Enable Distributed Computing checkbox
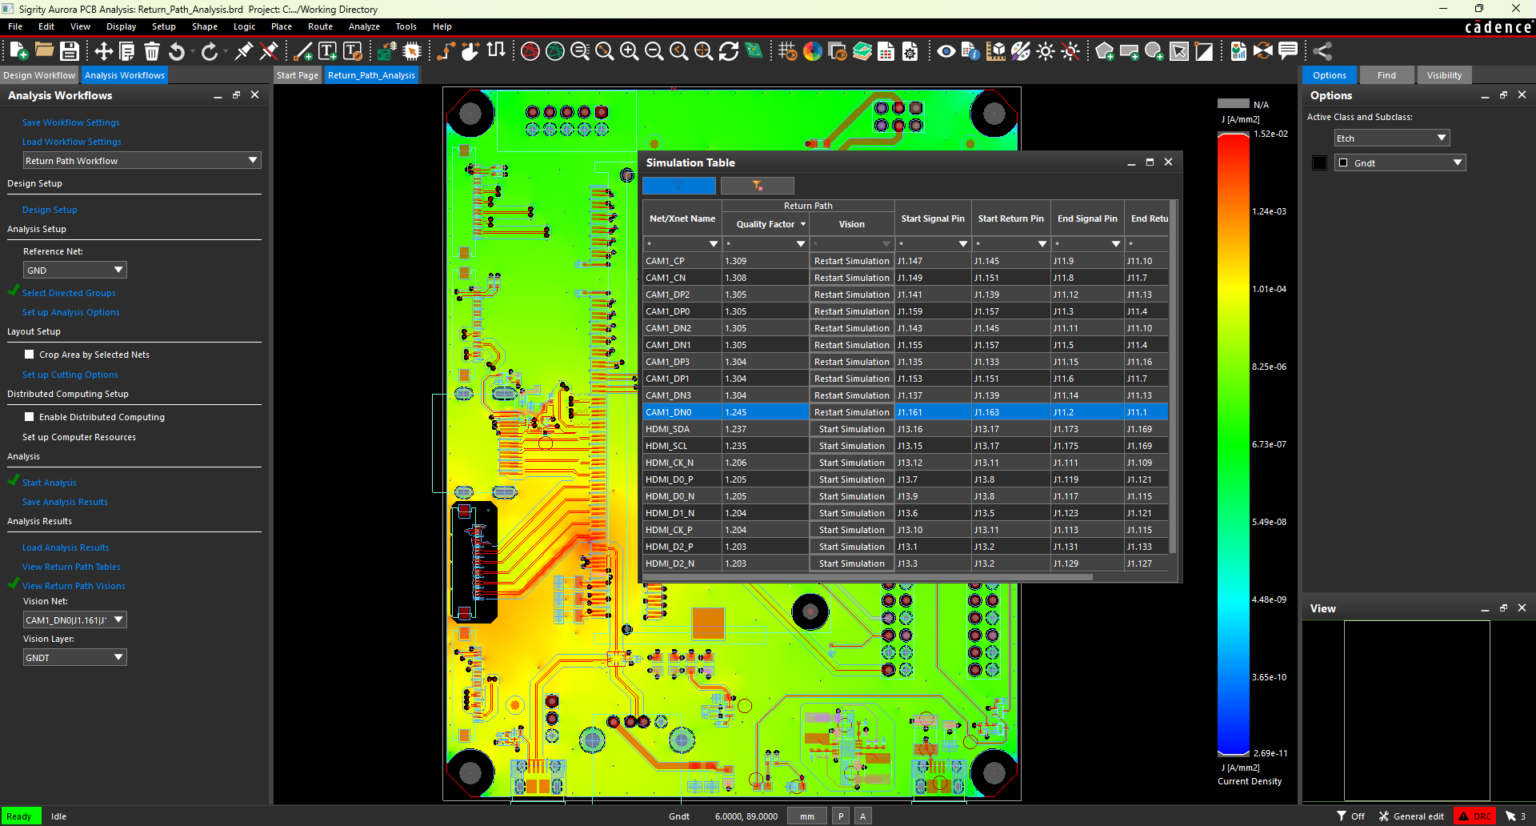The width and height of the screenshot is (1536, 826). click(29, 417)
